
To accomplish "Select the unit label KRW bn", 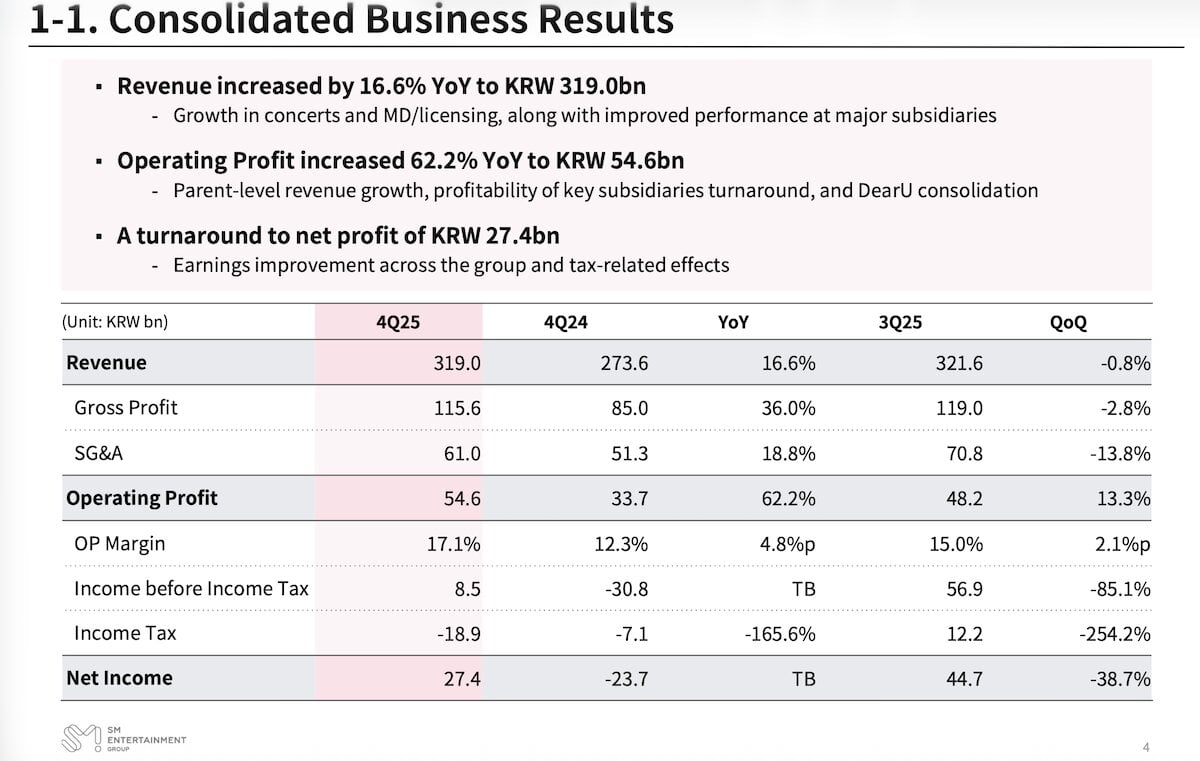I will tap(114, 322).
